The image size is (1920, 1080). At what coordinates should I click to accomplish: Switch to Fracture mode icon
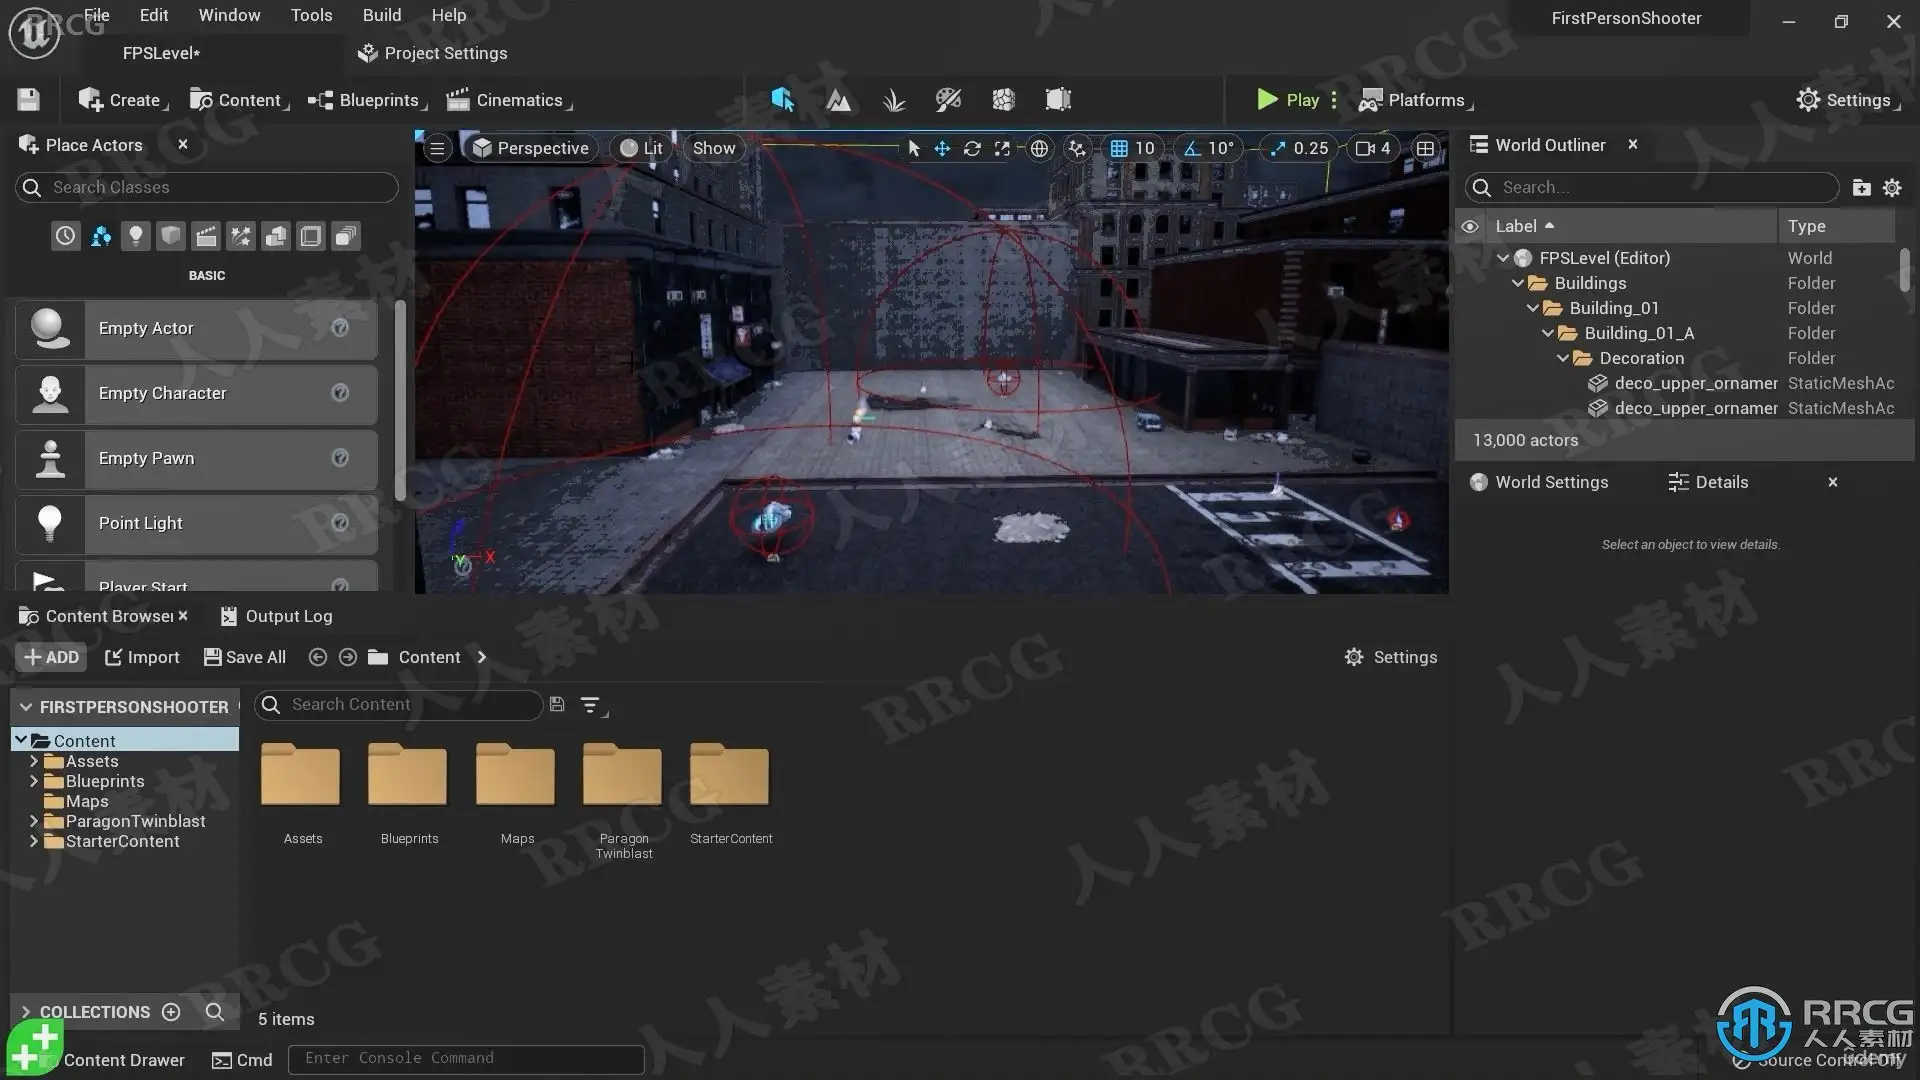[x=1003, y=99]
